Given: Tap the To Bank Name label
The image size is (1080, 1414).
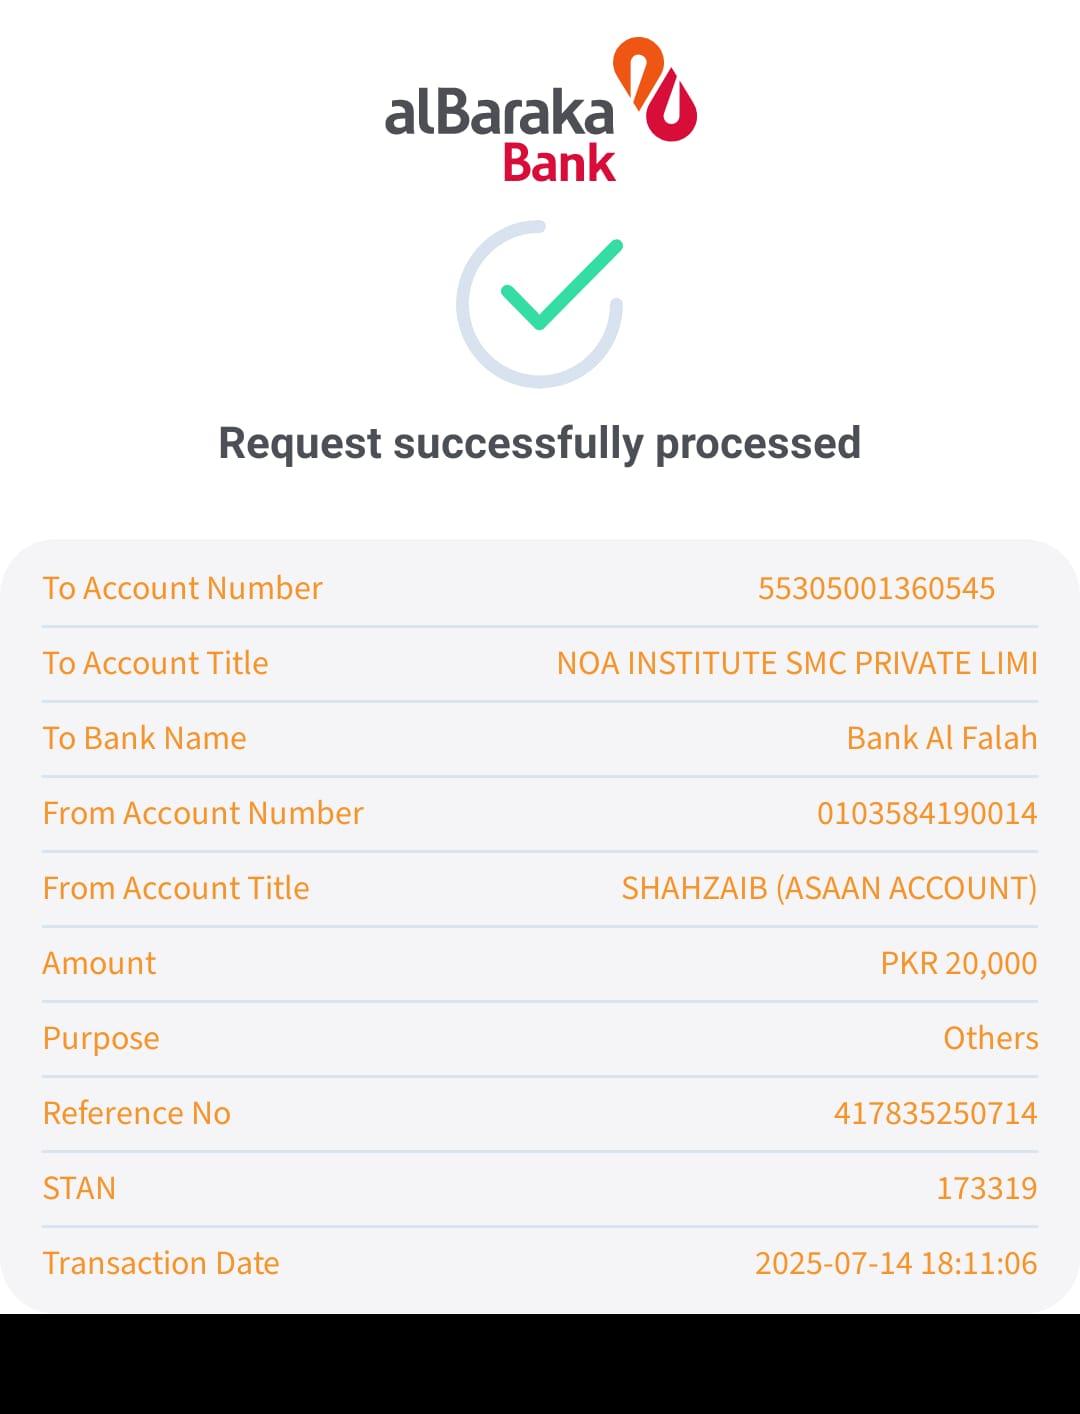Looking at the screenshot, I should pos(144,738).
